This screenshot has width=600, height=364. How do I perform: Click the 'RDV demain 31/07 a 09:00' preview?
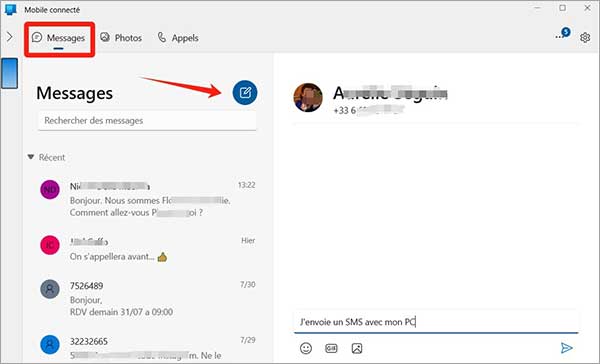coord(121,312)
